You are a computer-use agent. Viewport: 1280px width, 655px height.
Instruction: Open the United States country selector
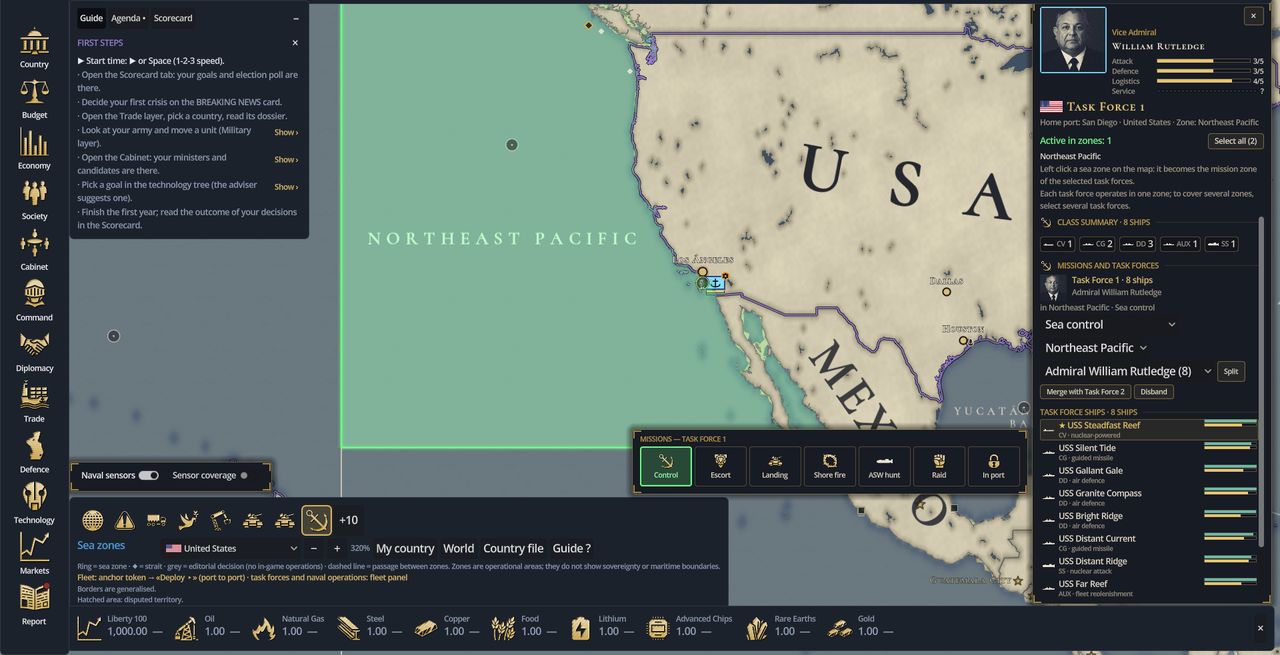coord(231,548)
